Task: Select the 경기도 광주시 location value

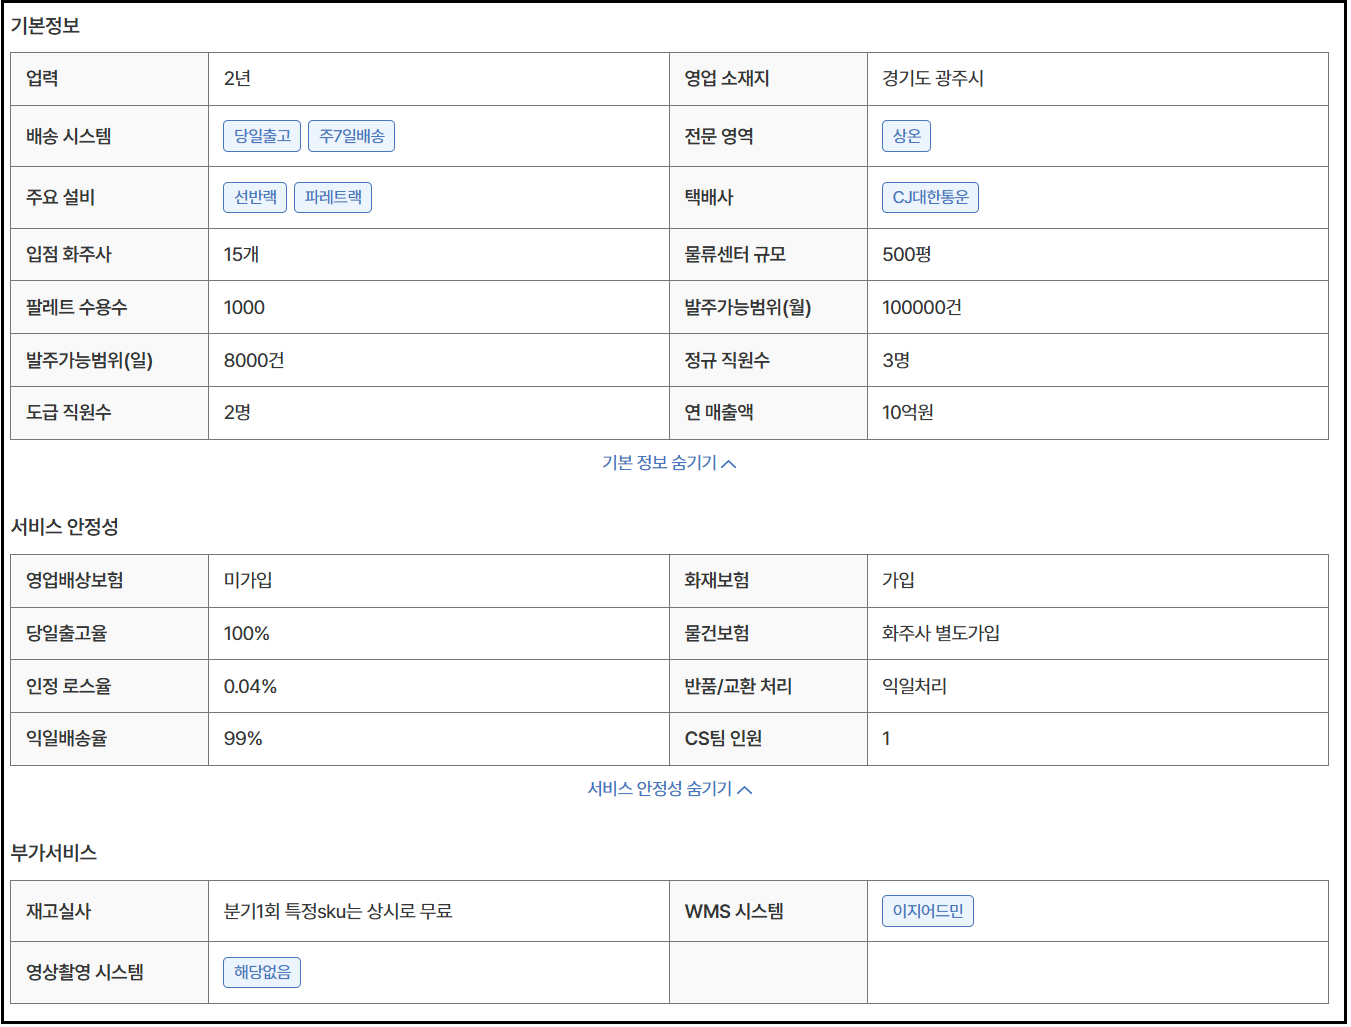Action: (x=933, y=79)
